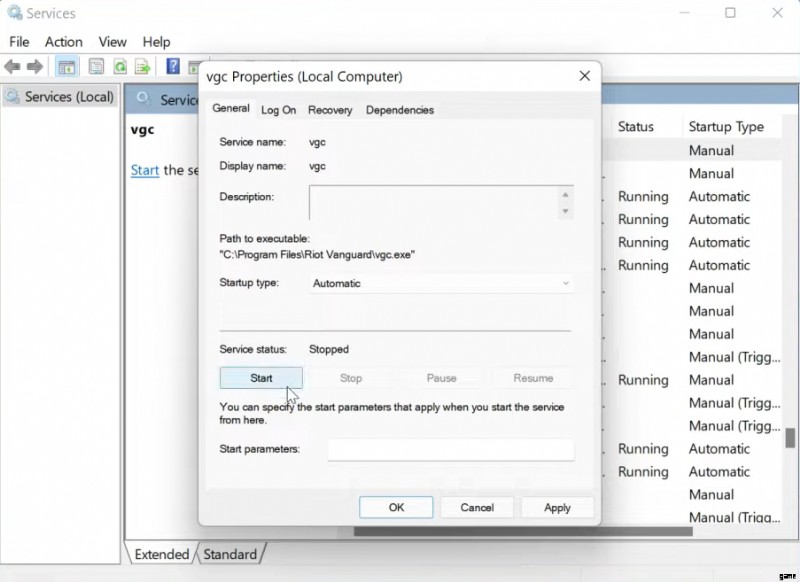Click the Cancel button in the dialog
Viewport: 800px width, 582px height.
point(477,507)
